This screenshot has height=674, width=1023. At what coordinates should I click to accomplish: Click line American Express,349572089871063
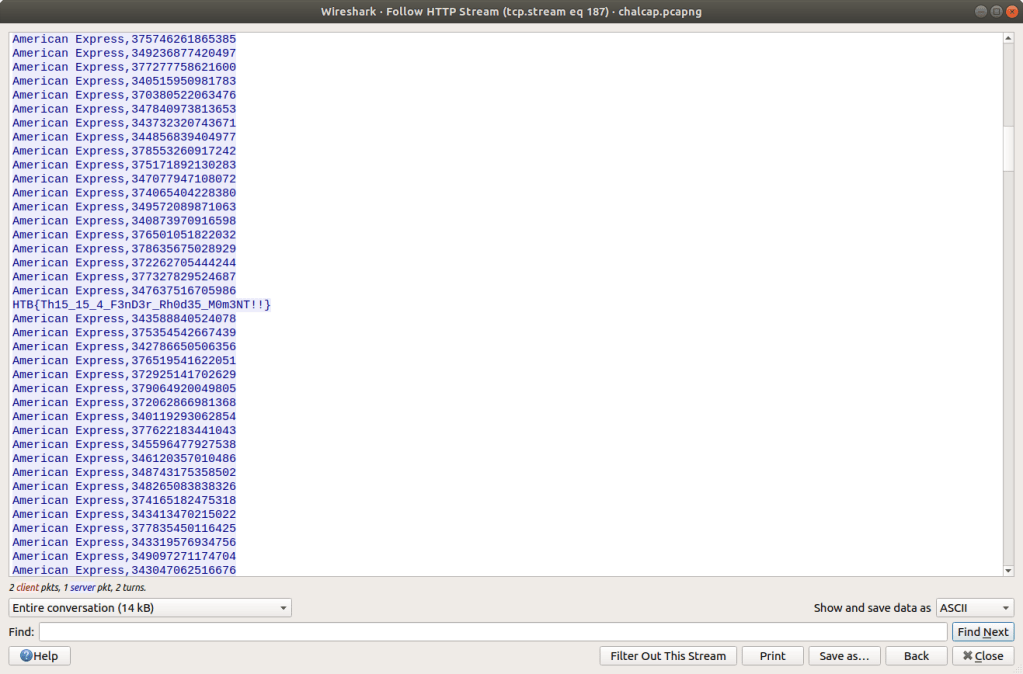point(124,207)
